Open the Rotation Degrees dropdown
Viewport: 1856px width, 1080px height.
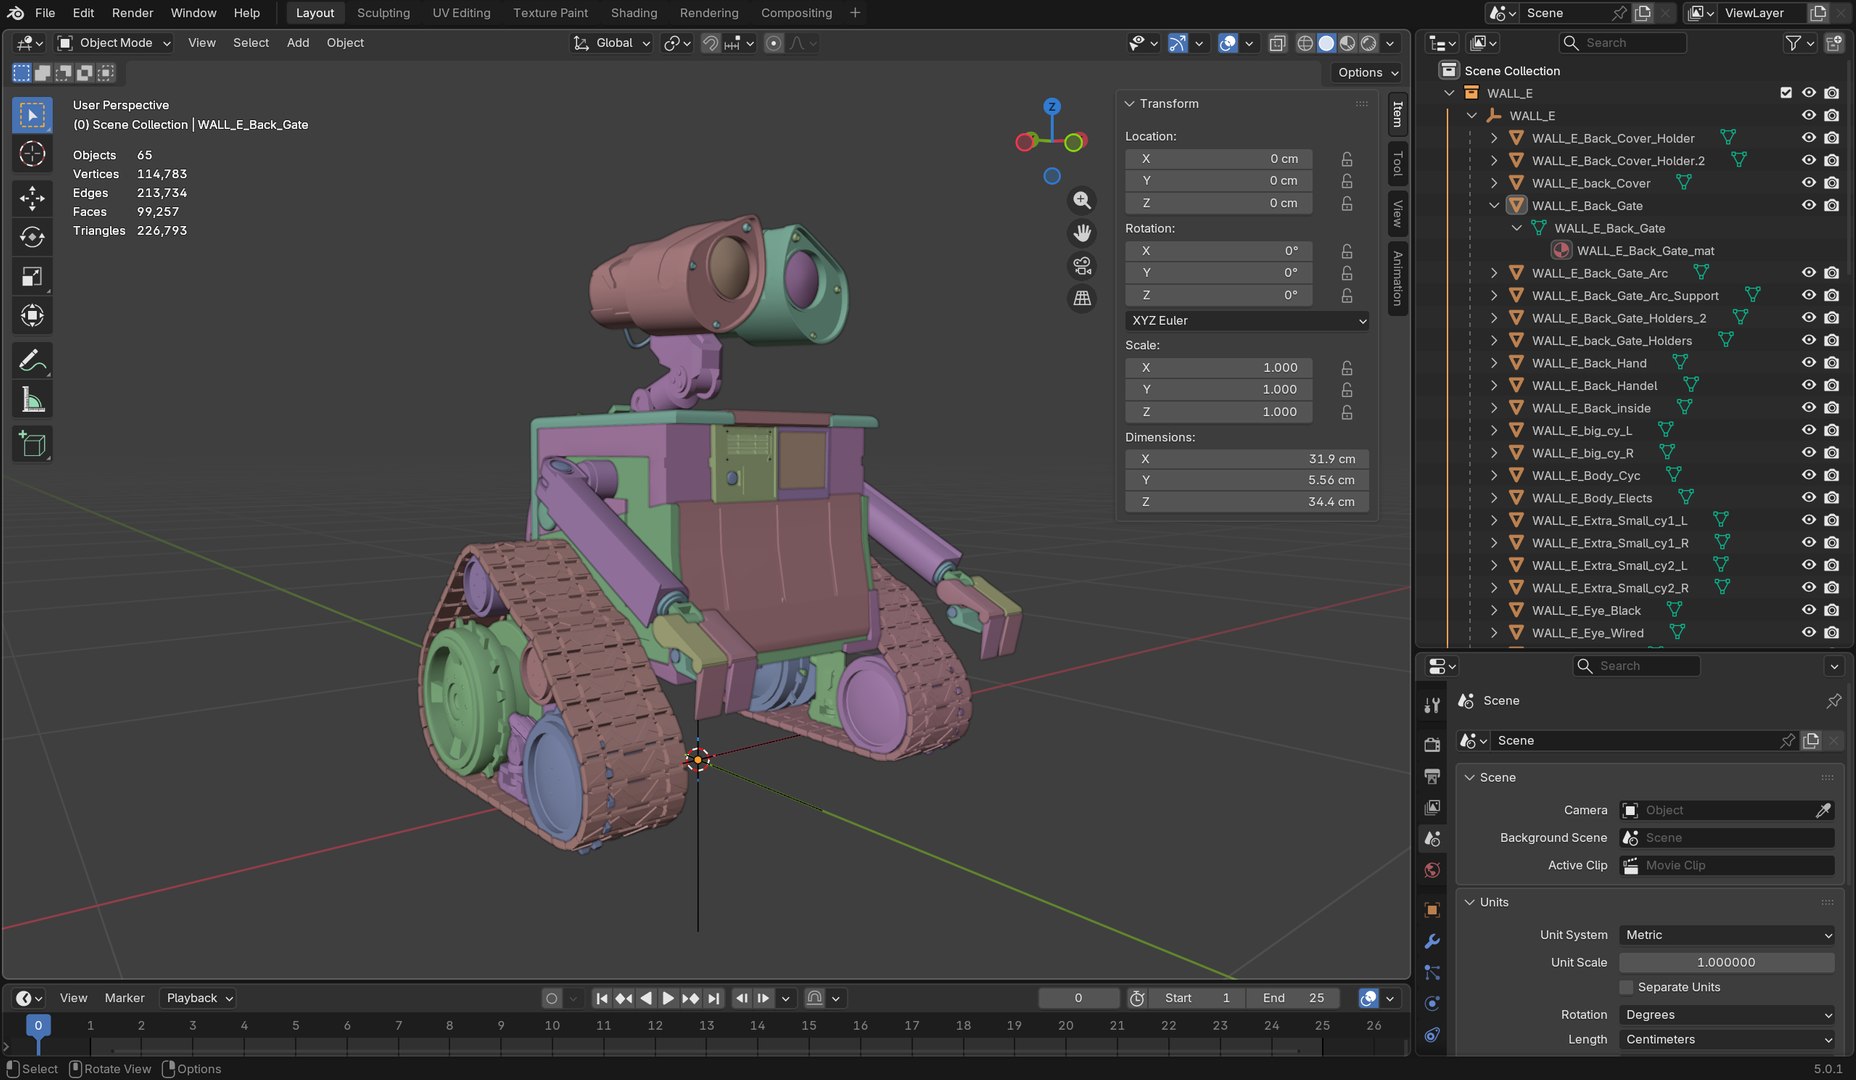tap(1727, 1014)
